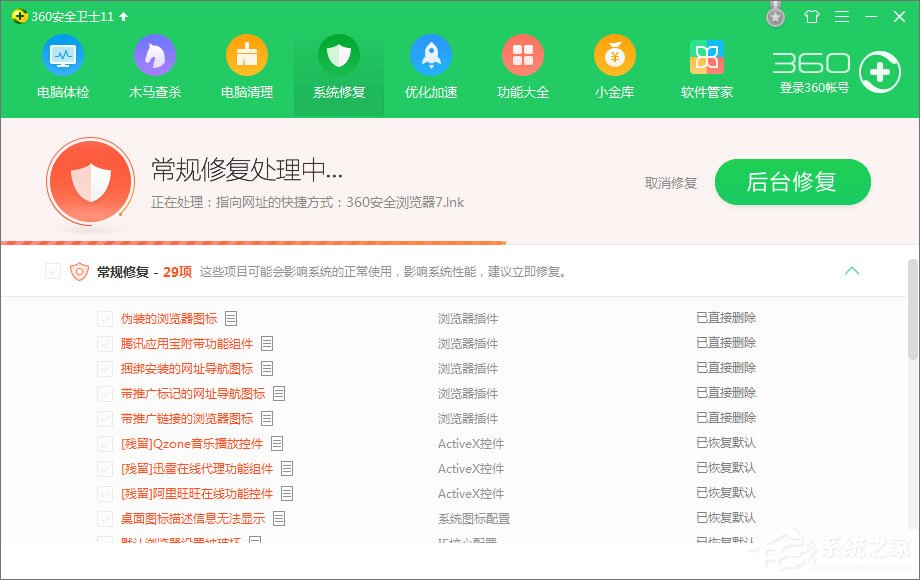Select the 电脑体检 (PC Checkup) icon
Screen dimensions: 920x580
63,67
